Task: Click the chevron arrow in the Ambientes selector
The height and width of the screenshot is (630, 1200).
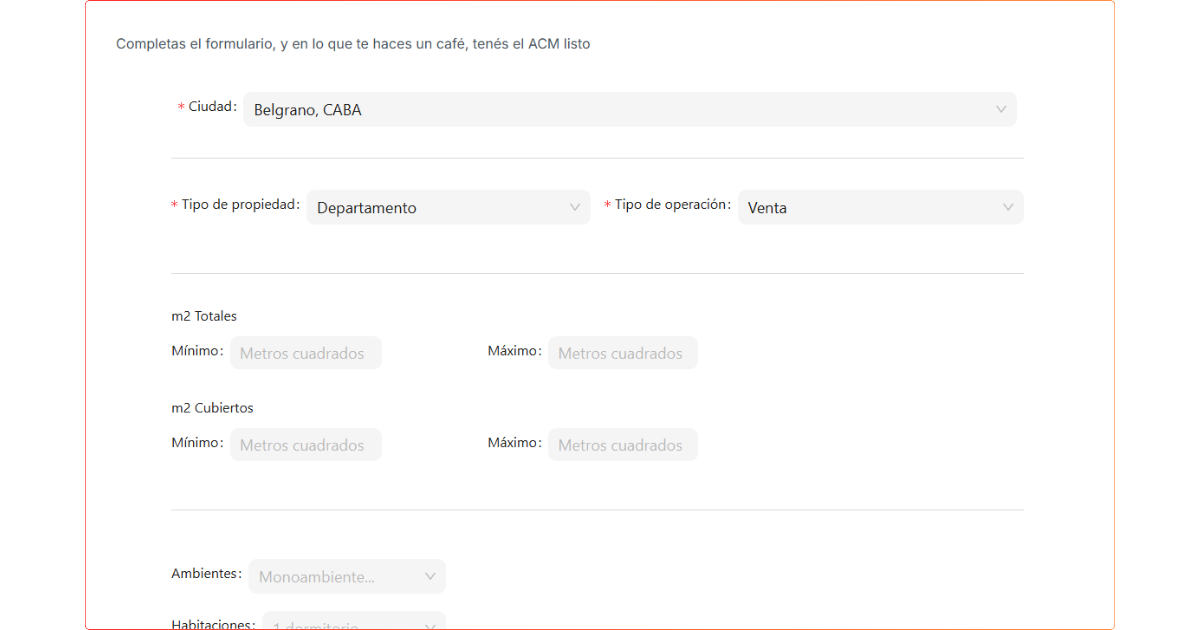Action: [430, 577]
